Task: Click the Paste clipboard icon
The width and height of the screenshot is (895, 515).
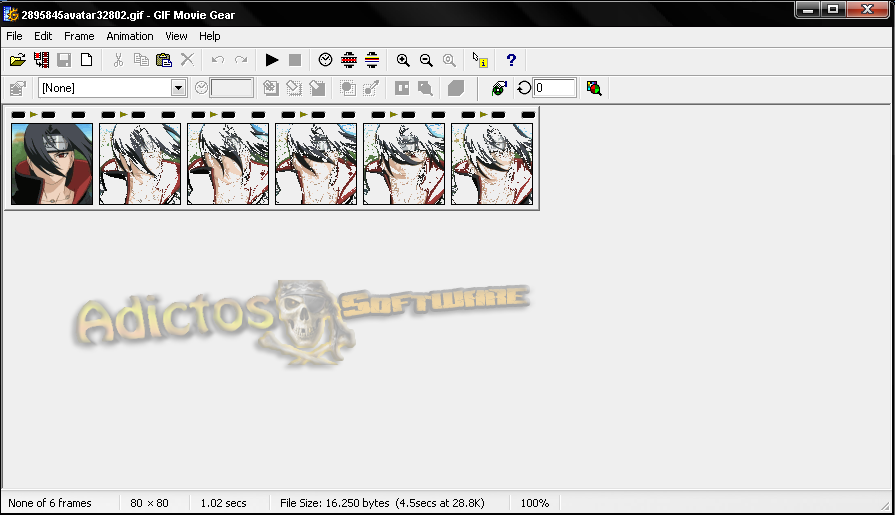Action: 164,60
